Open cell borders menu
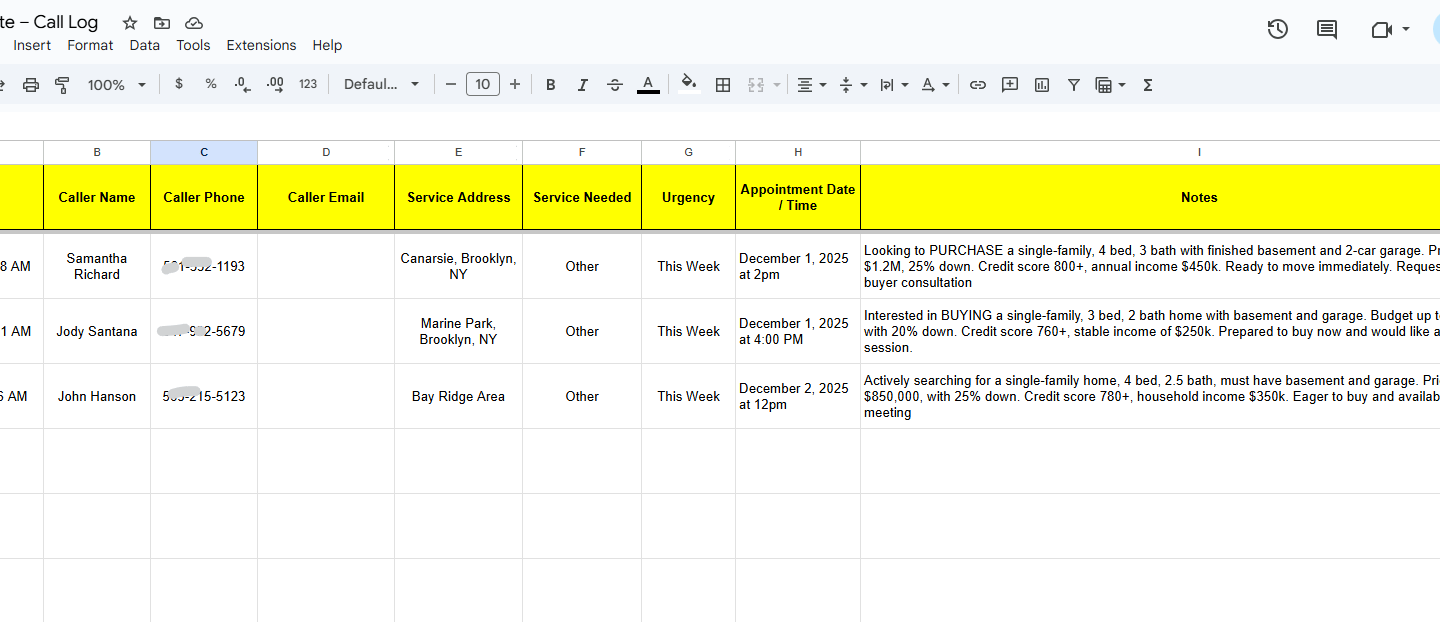 [723, 85]
